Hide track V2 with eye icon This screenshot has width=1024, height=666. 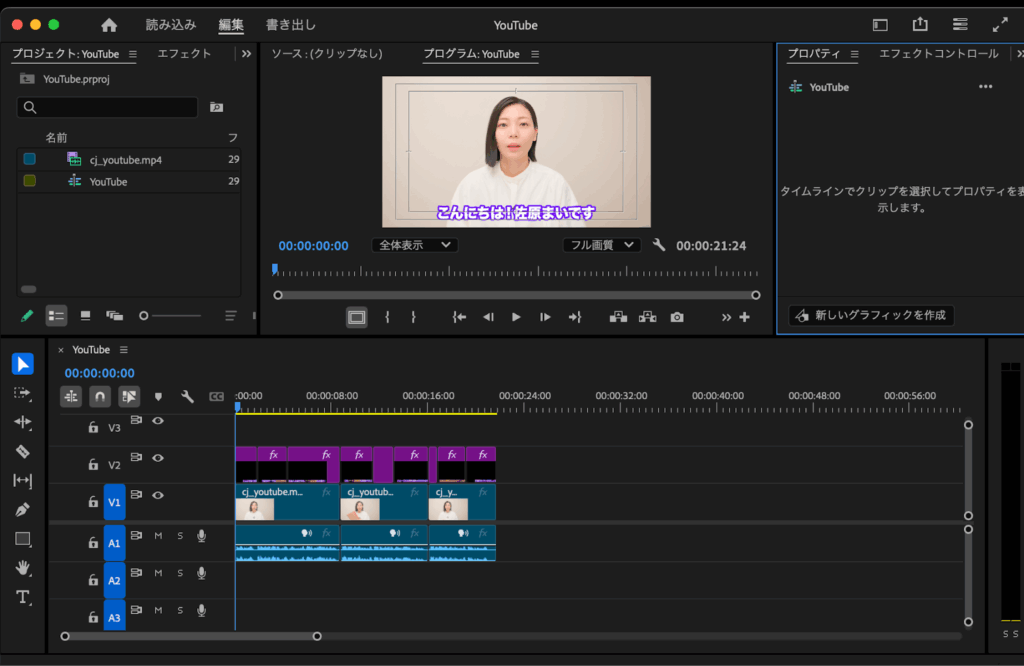click(157, 458)
